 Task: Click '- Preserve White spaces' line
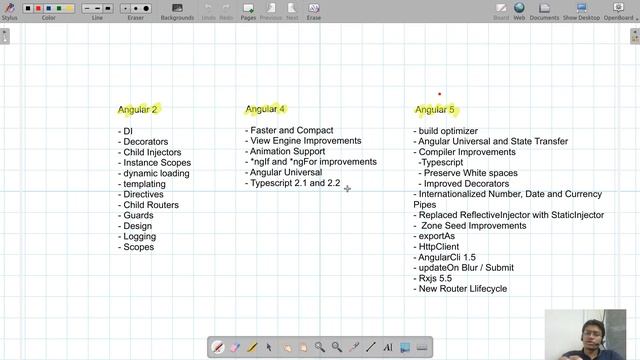(468, 173)
